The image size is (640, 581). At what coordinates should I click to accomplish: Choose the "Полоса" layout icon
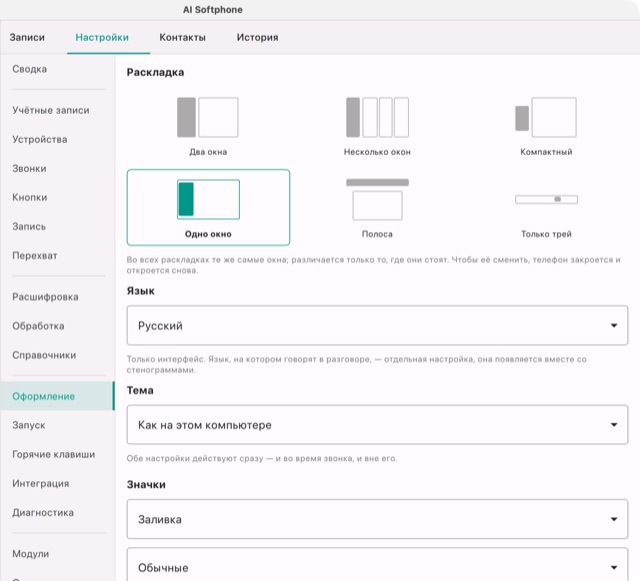tap(377, 199)
